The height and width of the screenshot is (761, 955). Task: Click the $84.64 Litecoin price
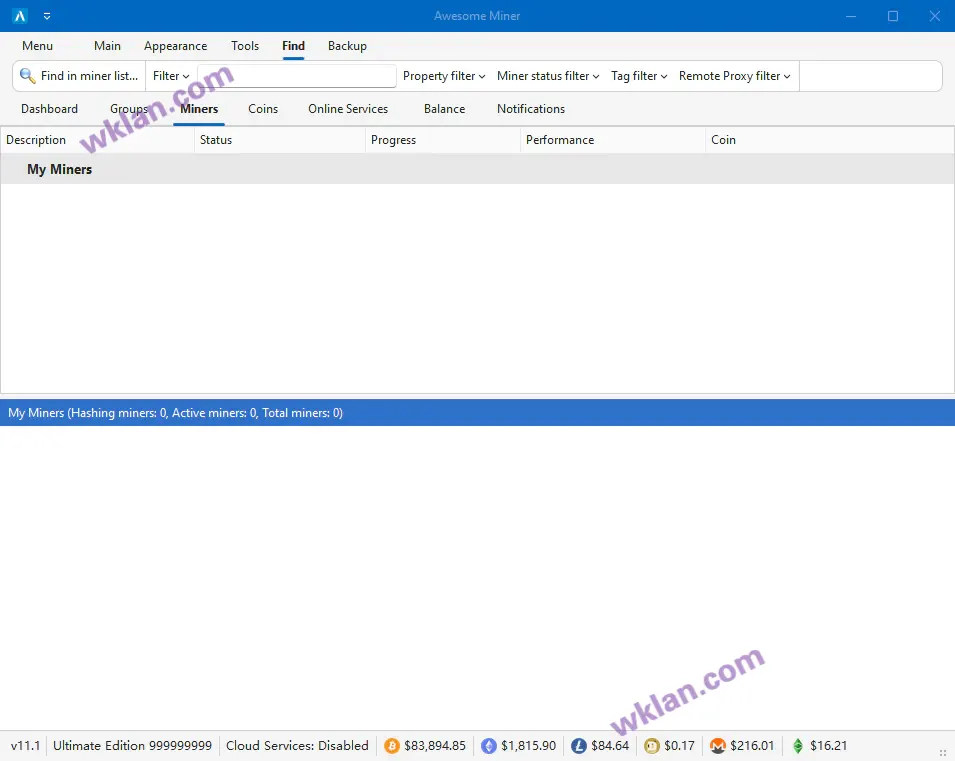[x=610, y=746]
